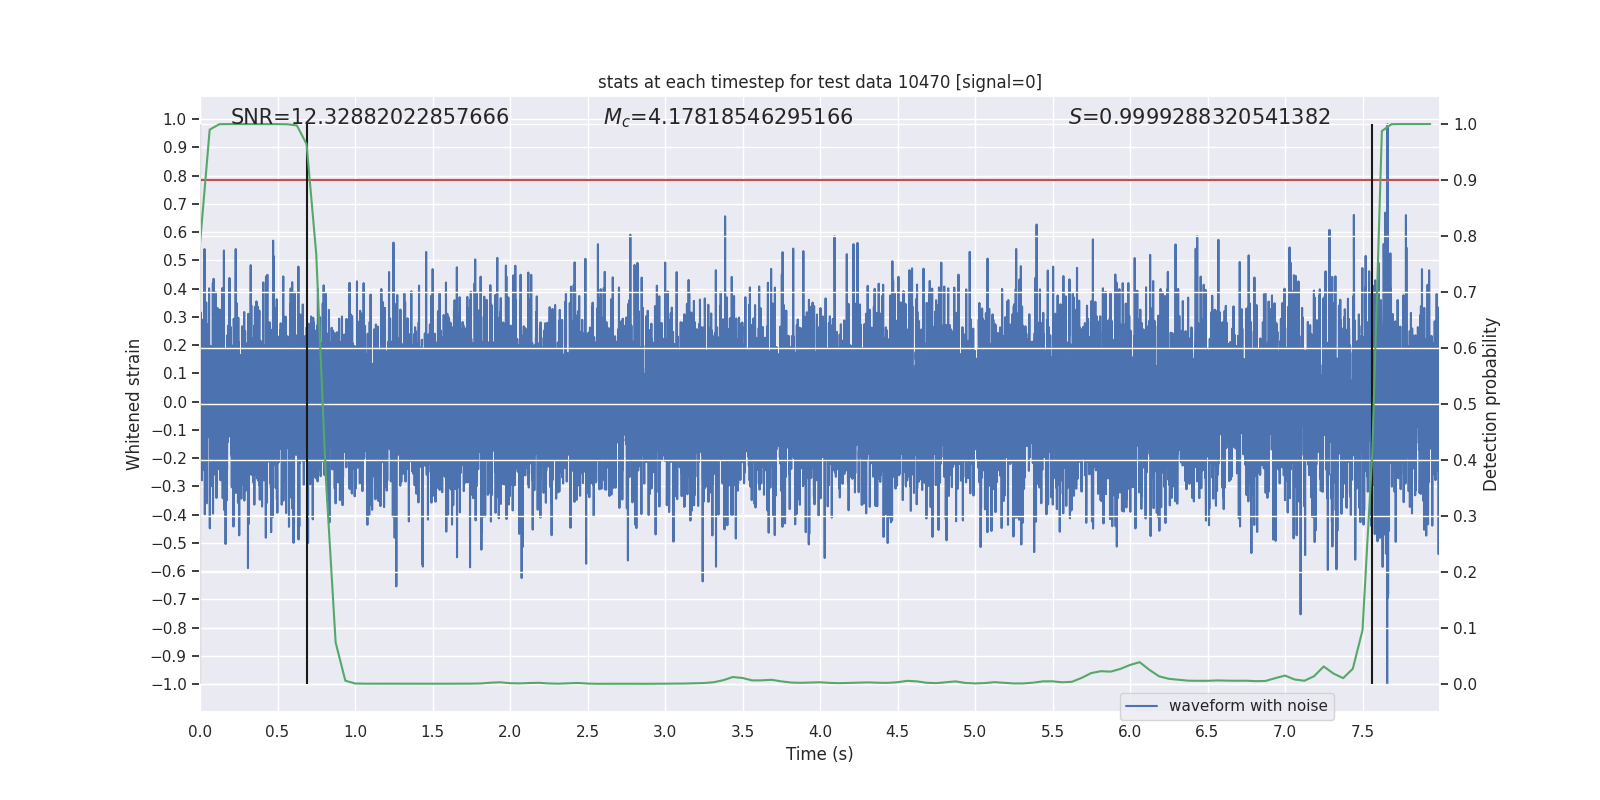Click the 7.5 tick label on time axis
Viewport: 1600px width, 800px height.
[1362, 732]
